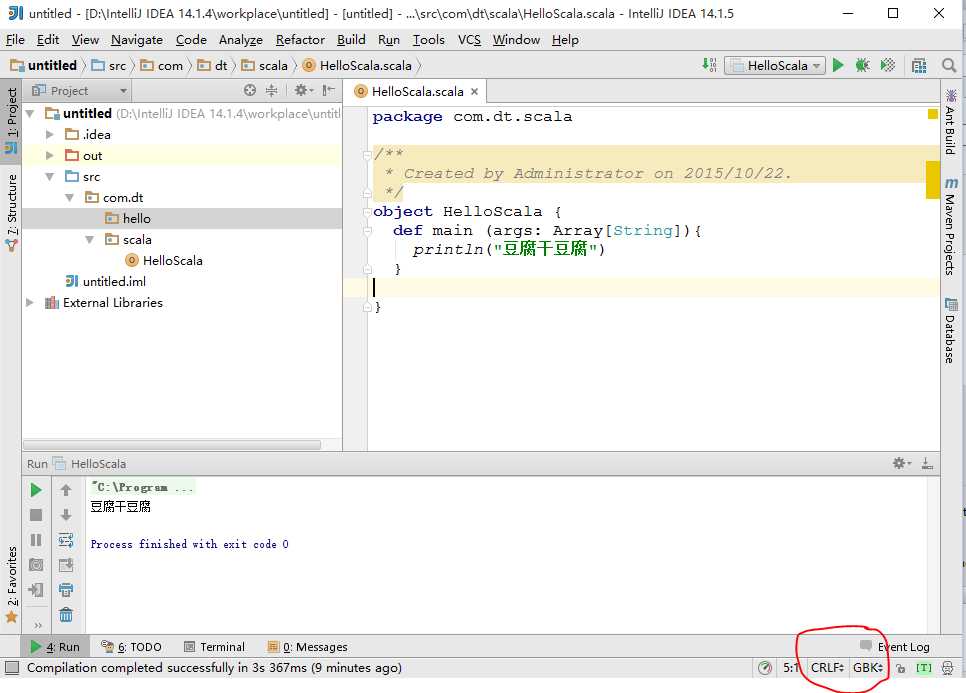Open the VCS menu
The height and width of the screenshot is (693, 966).
pos(469,39)
